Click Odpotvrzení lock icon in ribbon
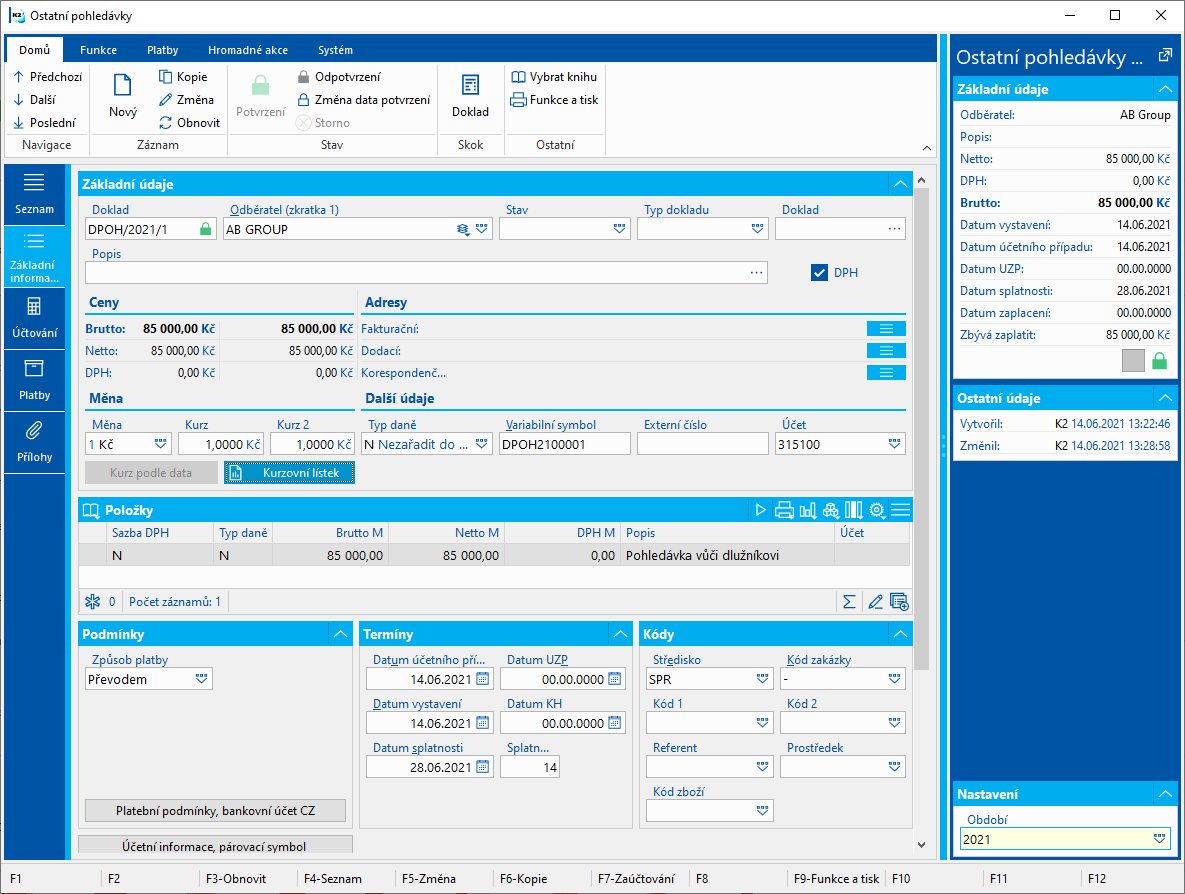This screenshot has height=894, width=1185. [304, 77]
